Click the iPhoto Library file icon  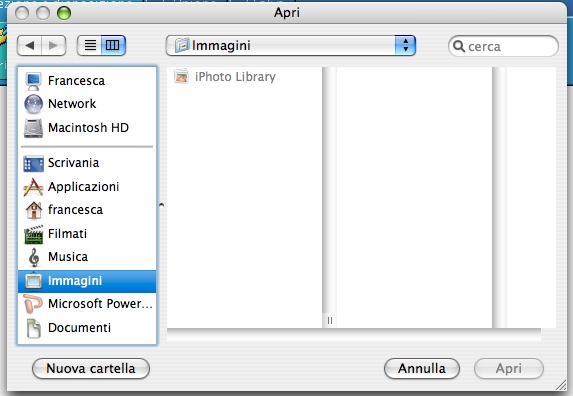(181, 76)
